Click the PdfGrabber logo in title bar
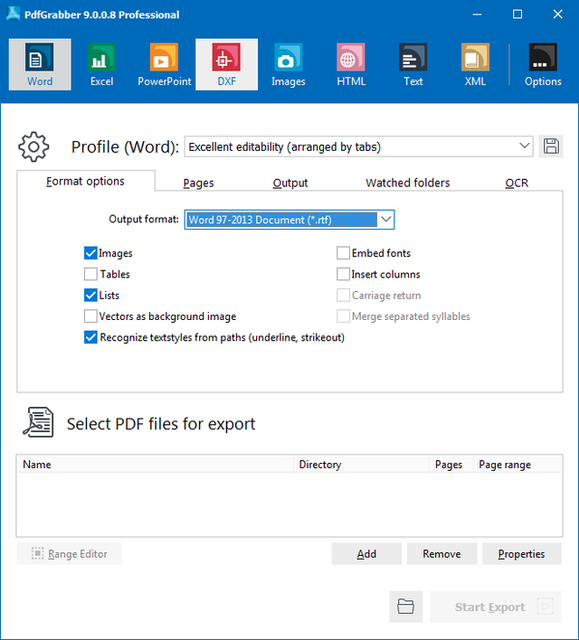 click(13, 14)
